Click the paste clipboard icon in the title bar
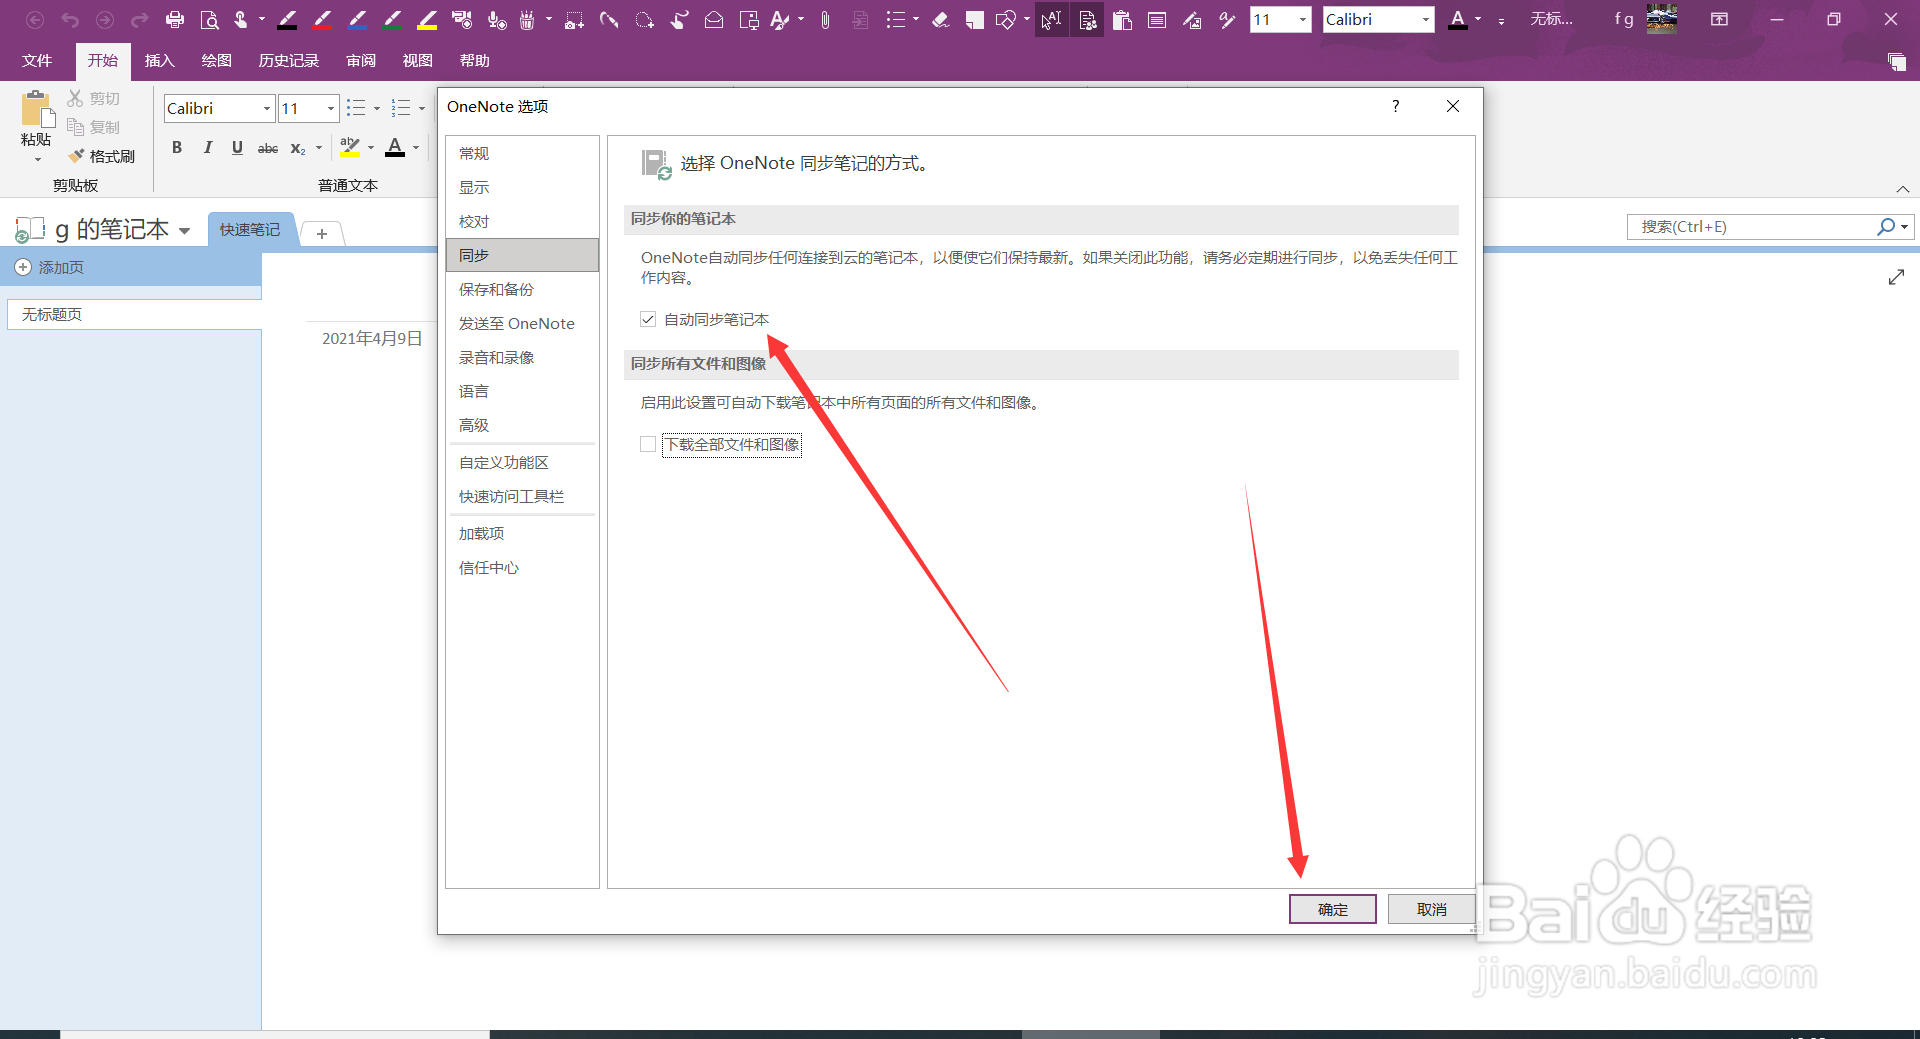Screen dimensions: 1920x1039 click(1122, 19)
